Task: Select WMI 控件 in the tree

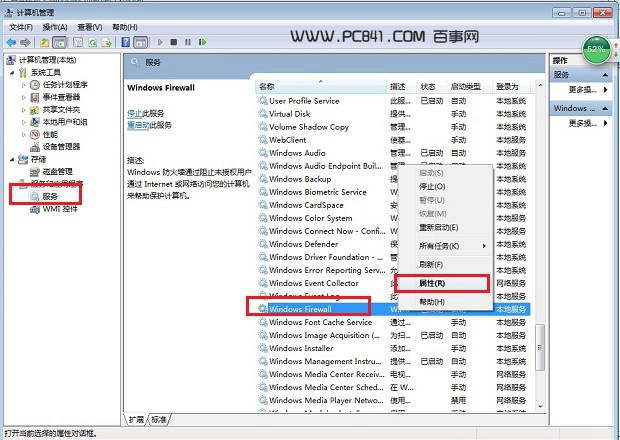Action: [x=60, y=209]
